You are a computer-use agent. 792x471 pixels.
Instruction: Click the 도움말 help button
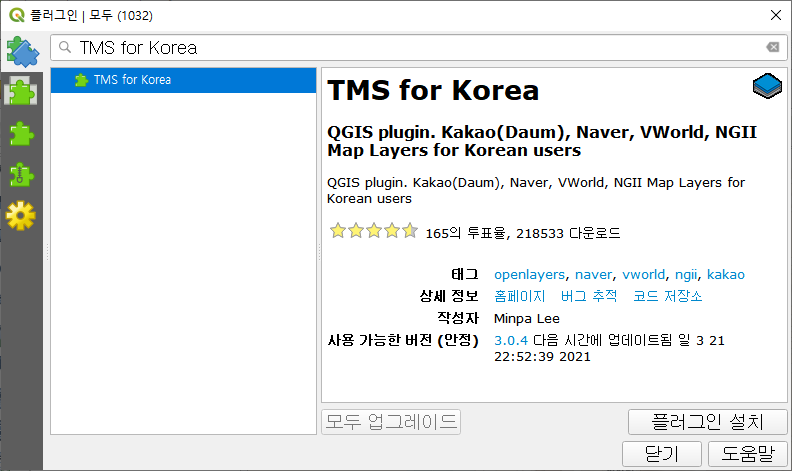pyautogui.click(x=748, y=453)
